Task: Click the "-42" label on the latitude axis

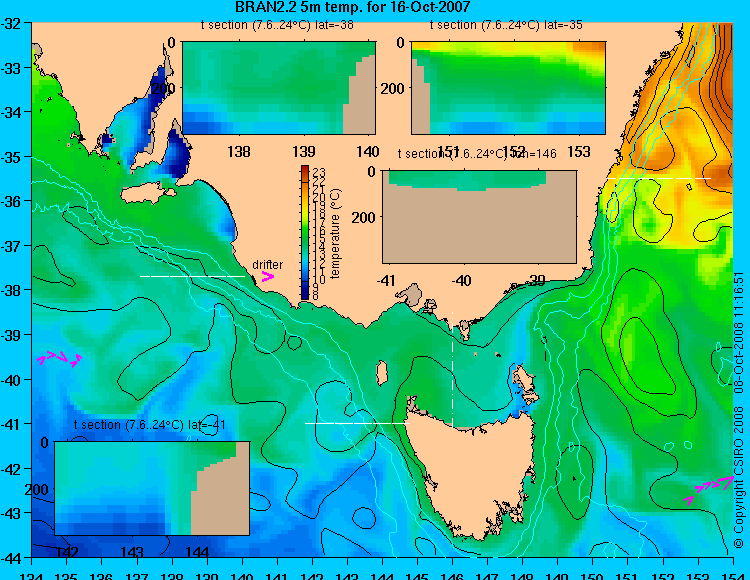Action: pos(11,469)
